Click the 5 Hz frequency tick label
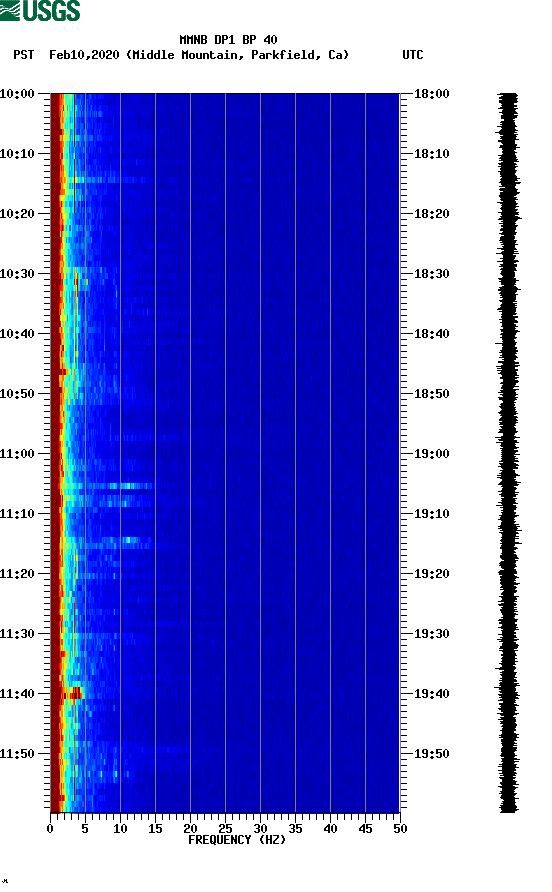The image size is (552, 892). point(85,829)
